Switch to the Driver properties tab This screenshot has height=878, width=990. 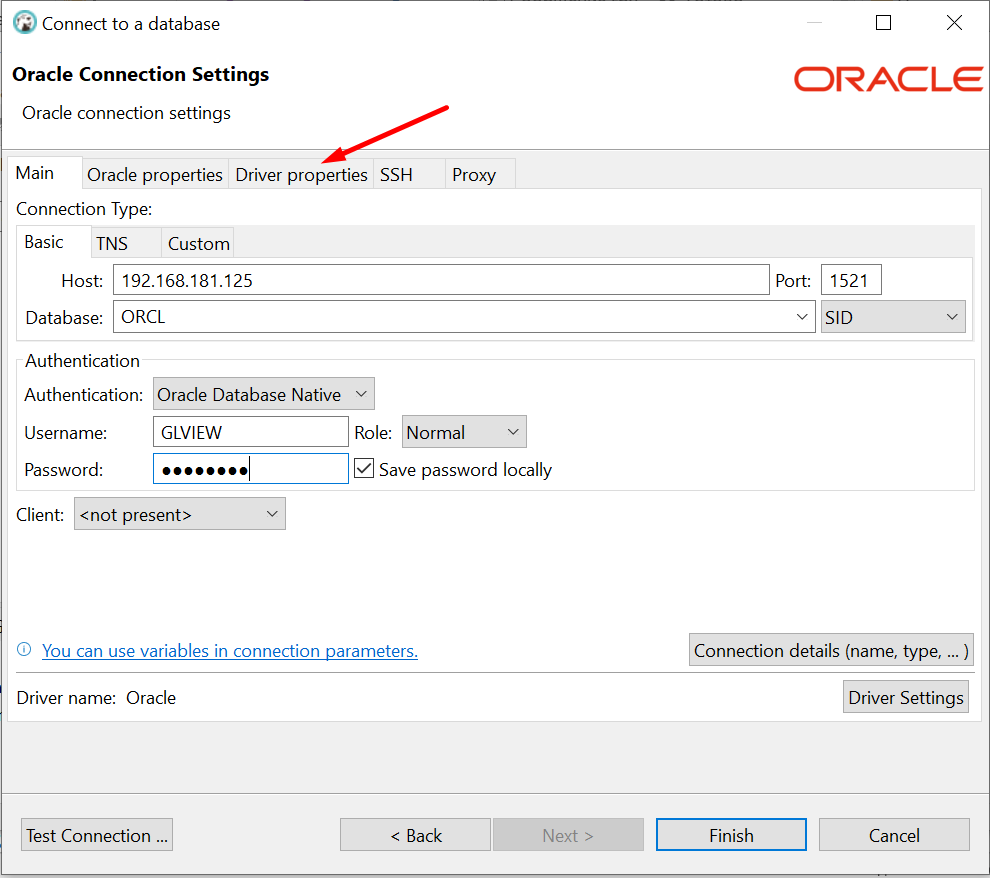tap(301, 174)
